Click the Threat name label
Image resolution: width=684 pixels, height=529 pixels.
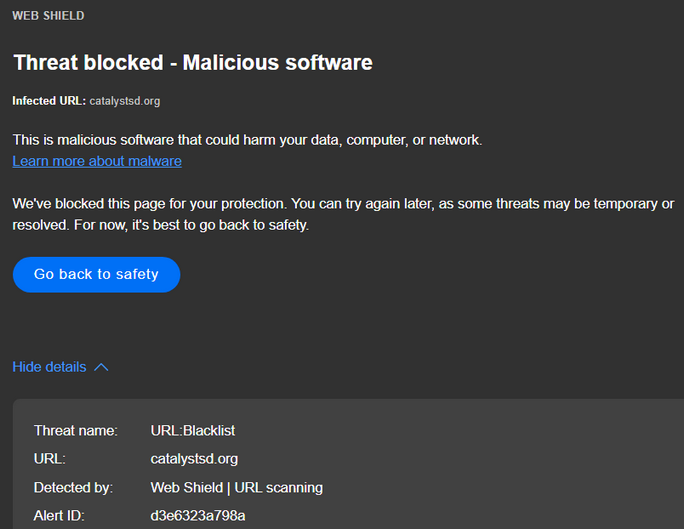pyautogui.click(x=76, y=431)
